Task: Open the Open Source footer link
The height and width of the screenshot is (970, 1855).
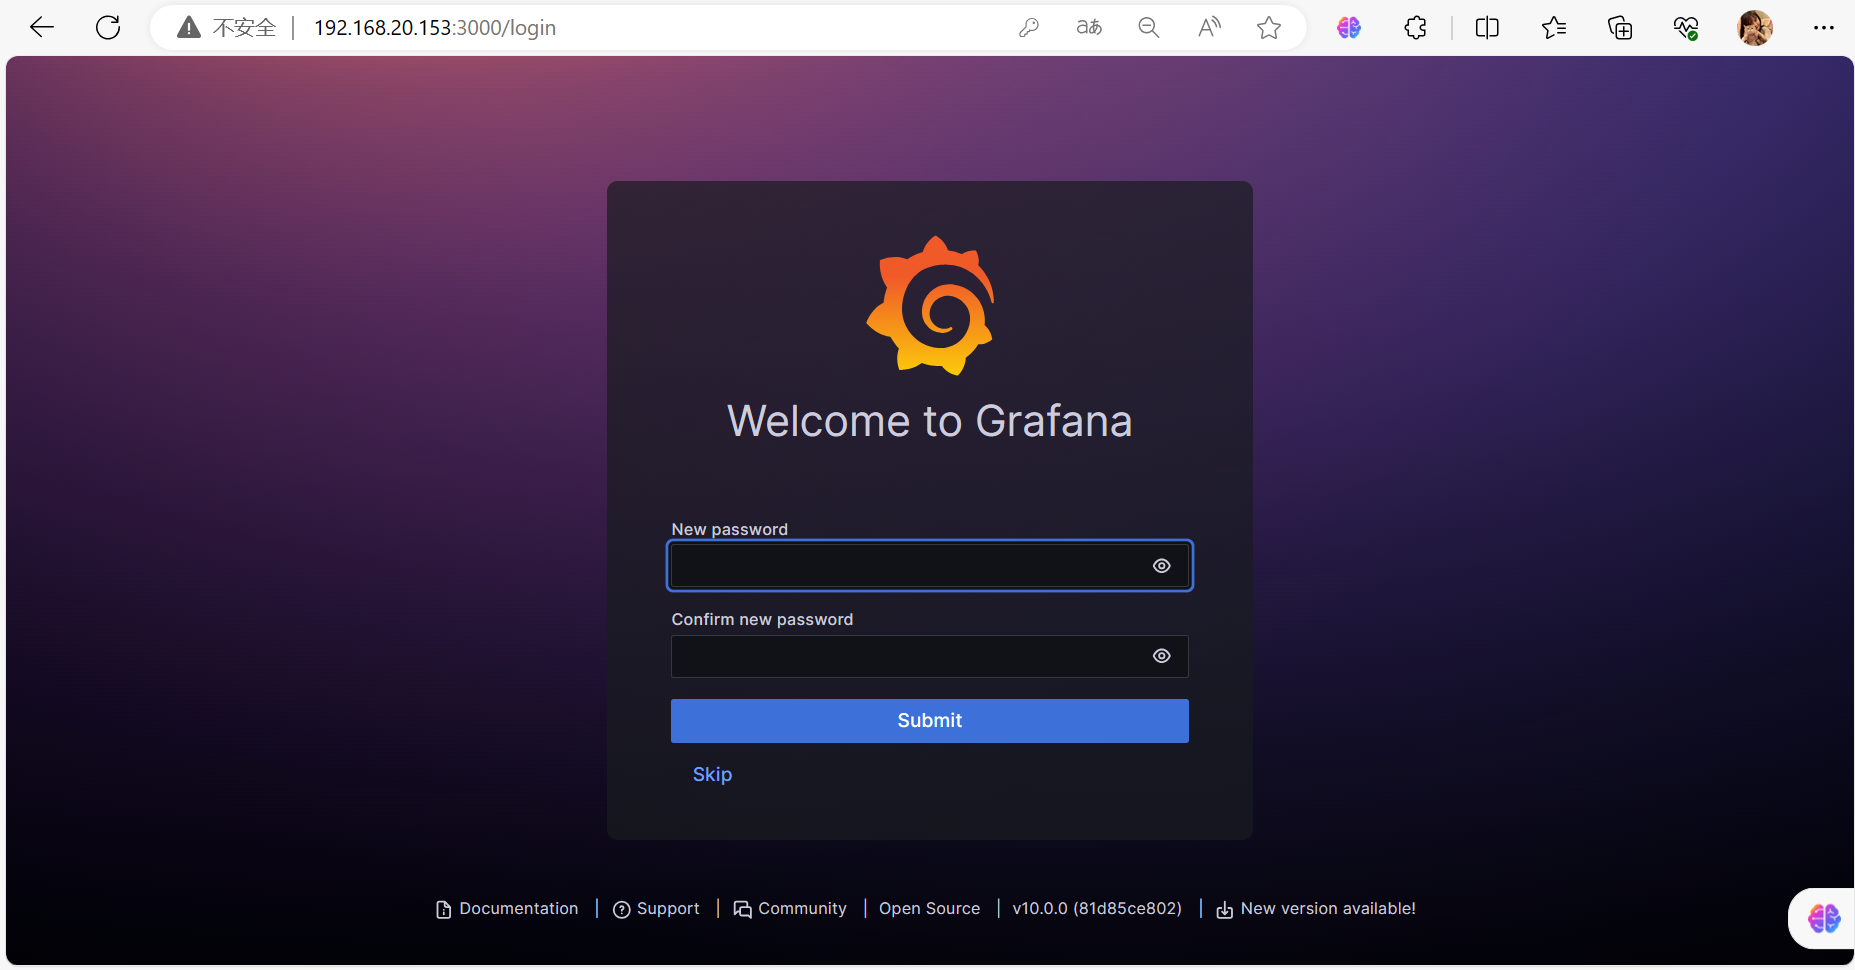Action: coord(930,909)
